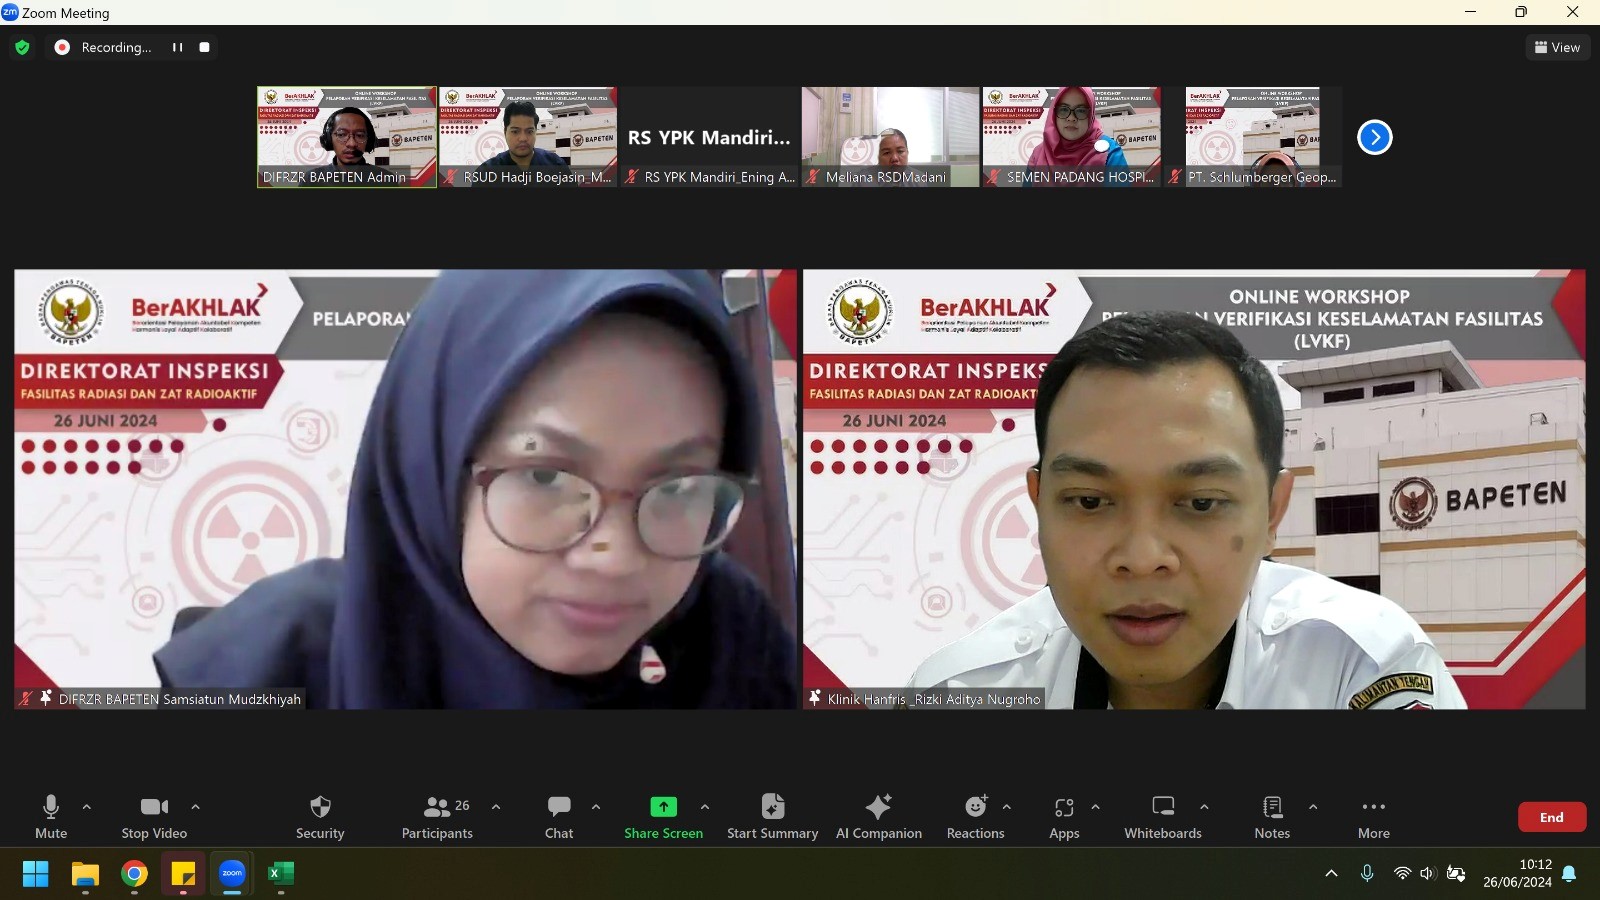Viewport: 1600px width, 900px height.
Task: Mute the microphone
Action: (x=51, y=817)
